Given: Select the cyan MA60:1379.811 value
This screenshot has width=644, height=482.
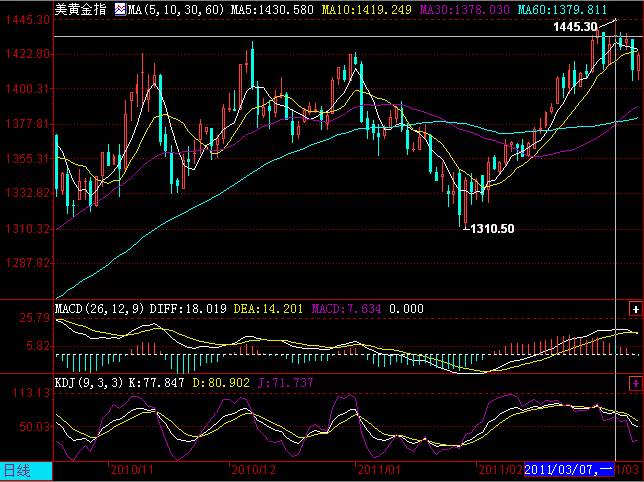Looking at the screenshot, I should click(562, 9).
